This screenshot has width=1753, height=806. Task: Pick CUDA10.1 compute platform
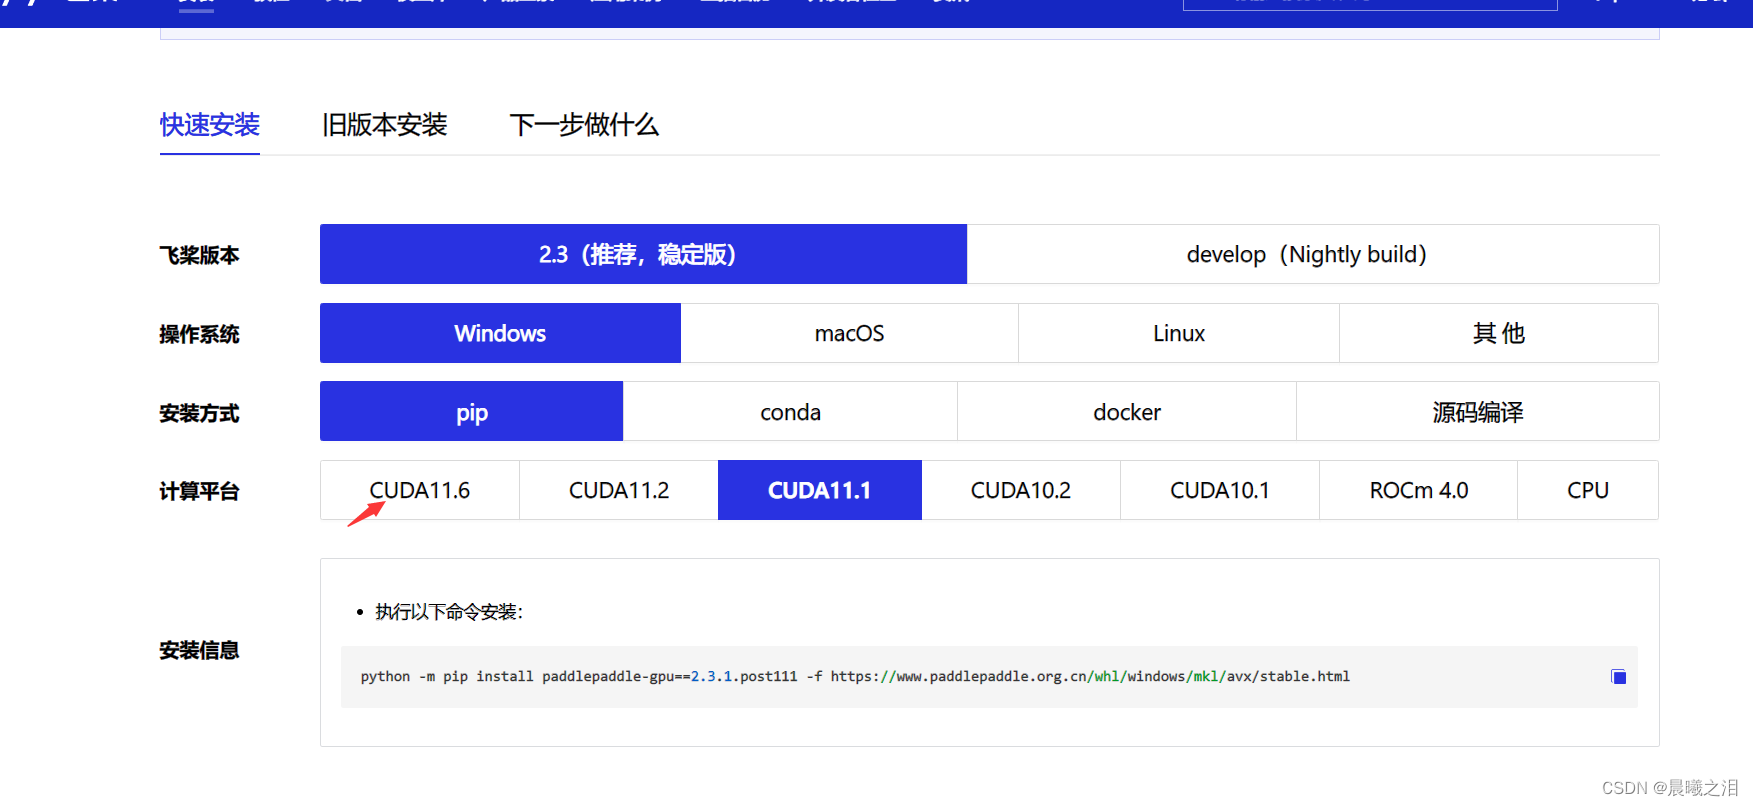coord(1220,490)
